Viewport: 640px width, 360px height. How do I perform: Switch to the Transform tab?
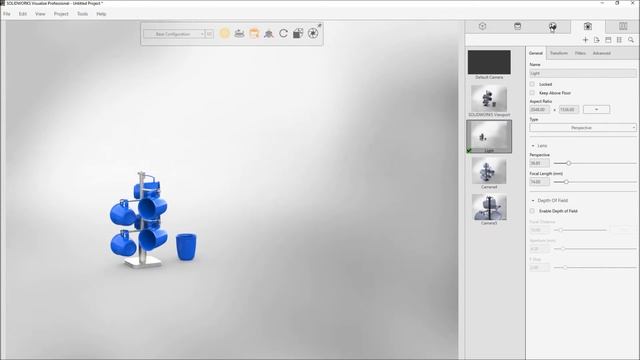click(x=559, y=53)
